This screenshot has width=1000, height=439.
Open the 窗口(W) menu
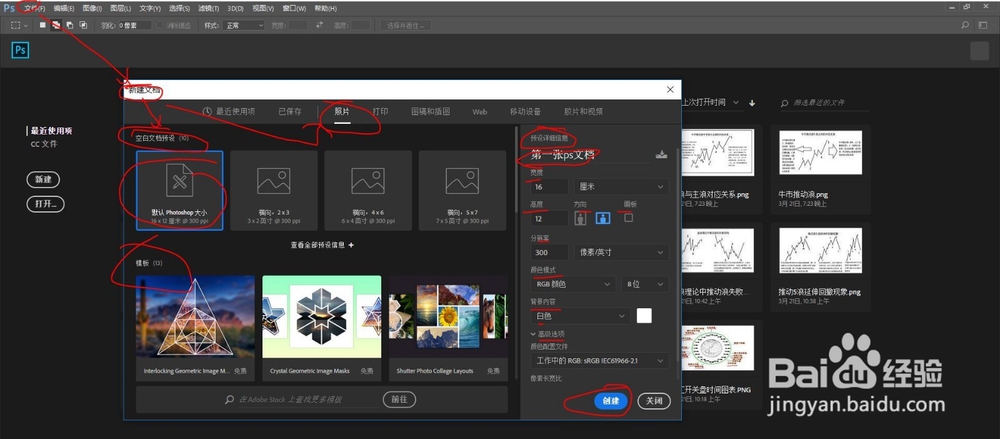click(294, 8)
